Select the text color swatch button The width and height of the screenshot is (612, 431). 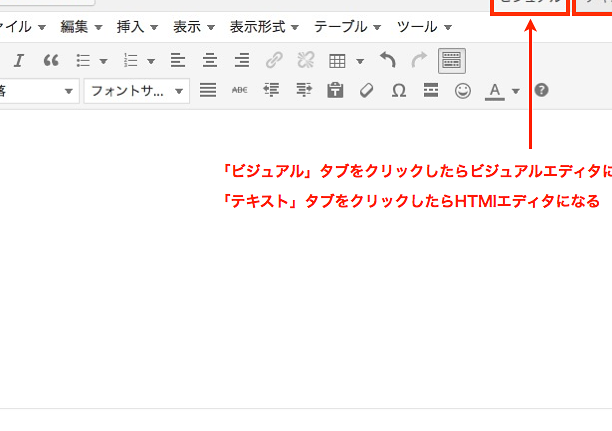pos(494,91)
